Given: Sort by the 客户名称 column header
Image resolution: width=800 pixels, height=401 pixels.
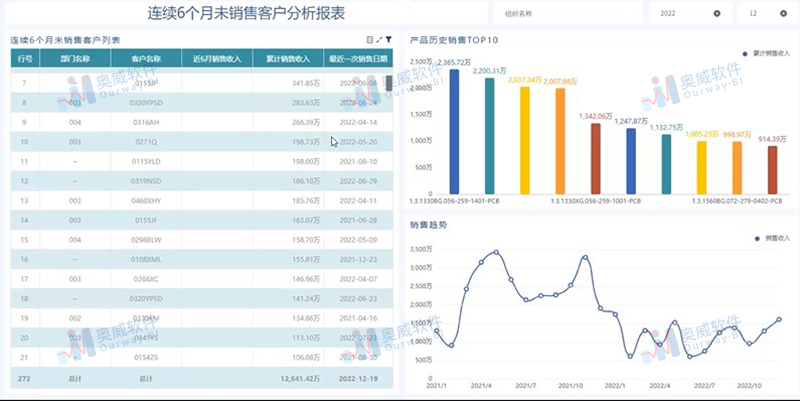Looking at the screenshot, I should pos(146,59).
